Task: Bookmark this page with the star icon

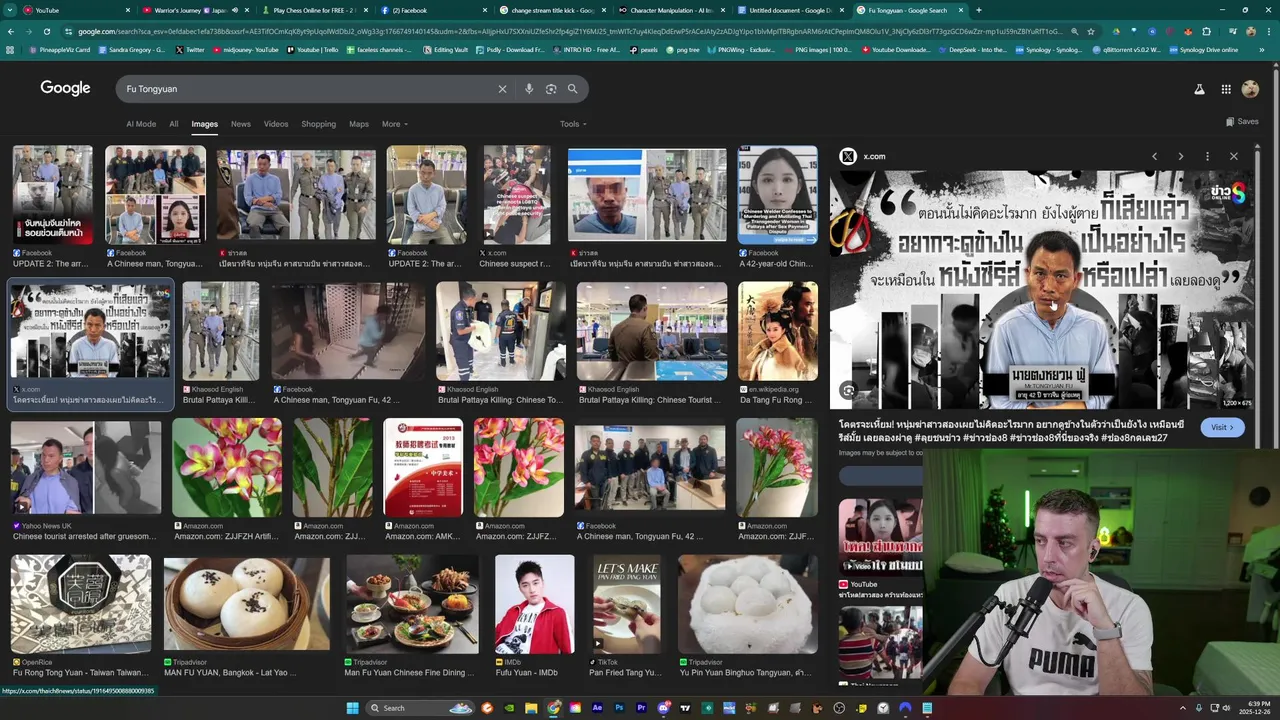Action: (x=1091, y=31)
